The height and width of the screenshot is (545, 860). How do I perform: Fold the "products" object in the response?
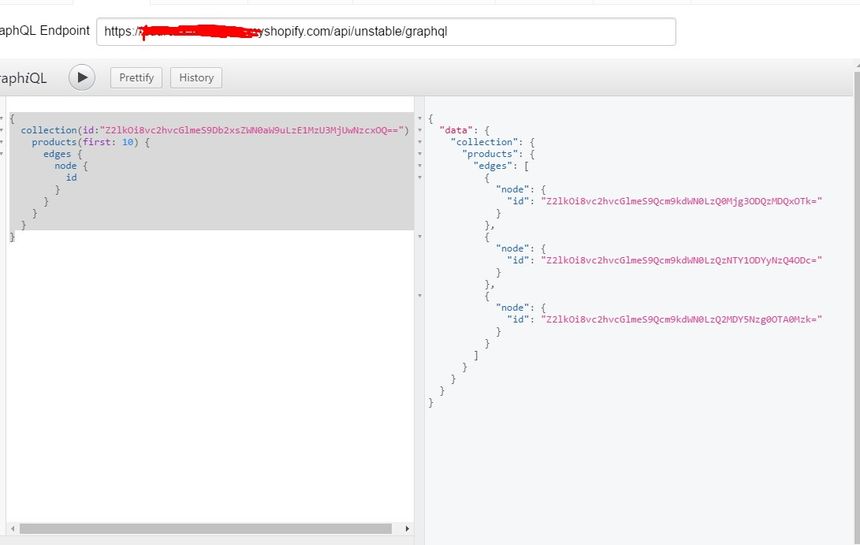point(420,155)
